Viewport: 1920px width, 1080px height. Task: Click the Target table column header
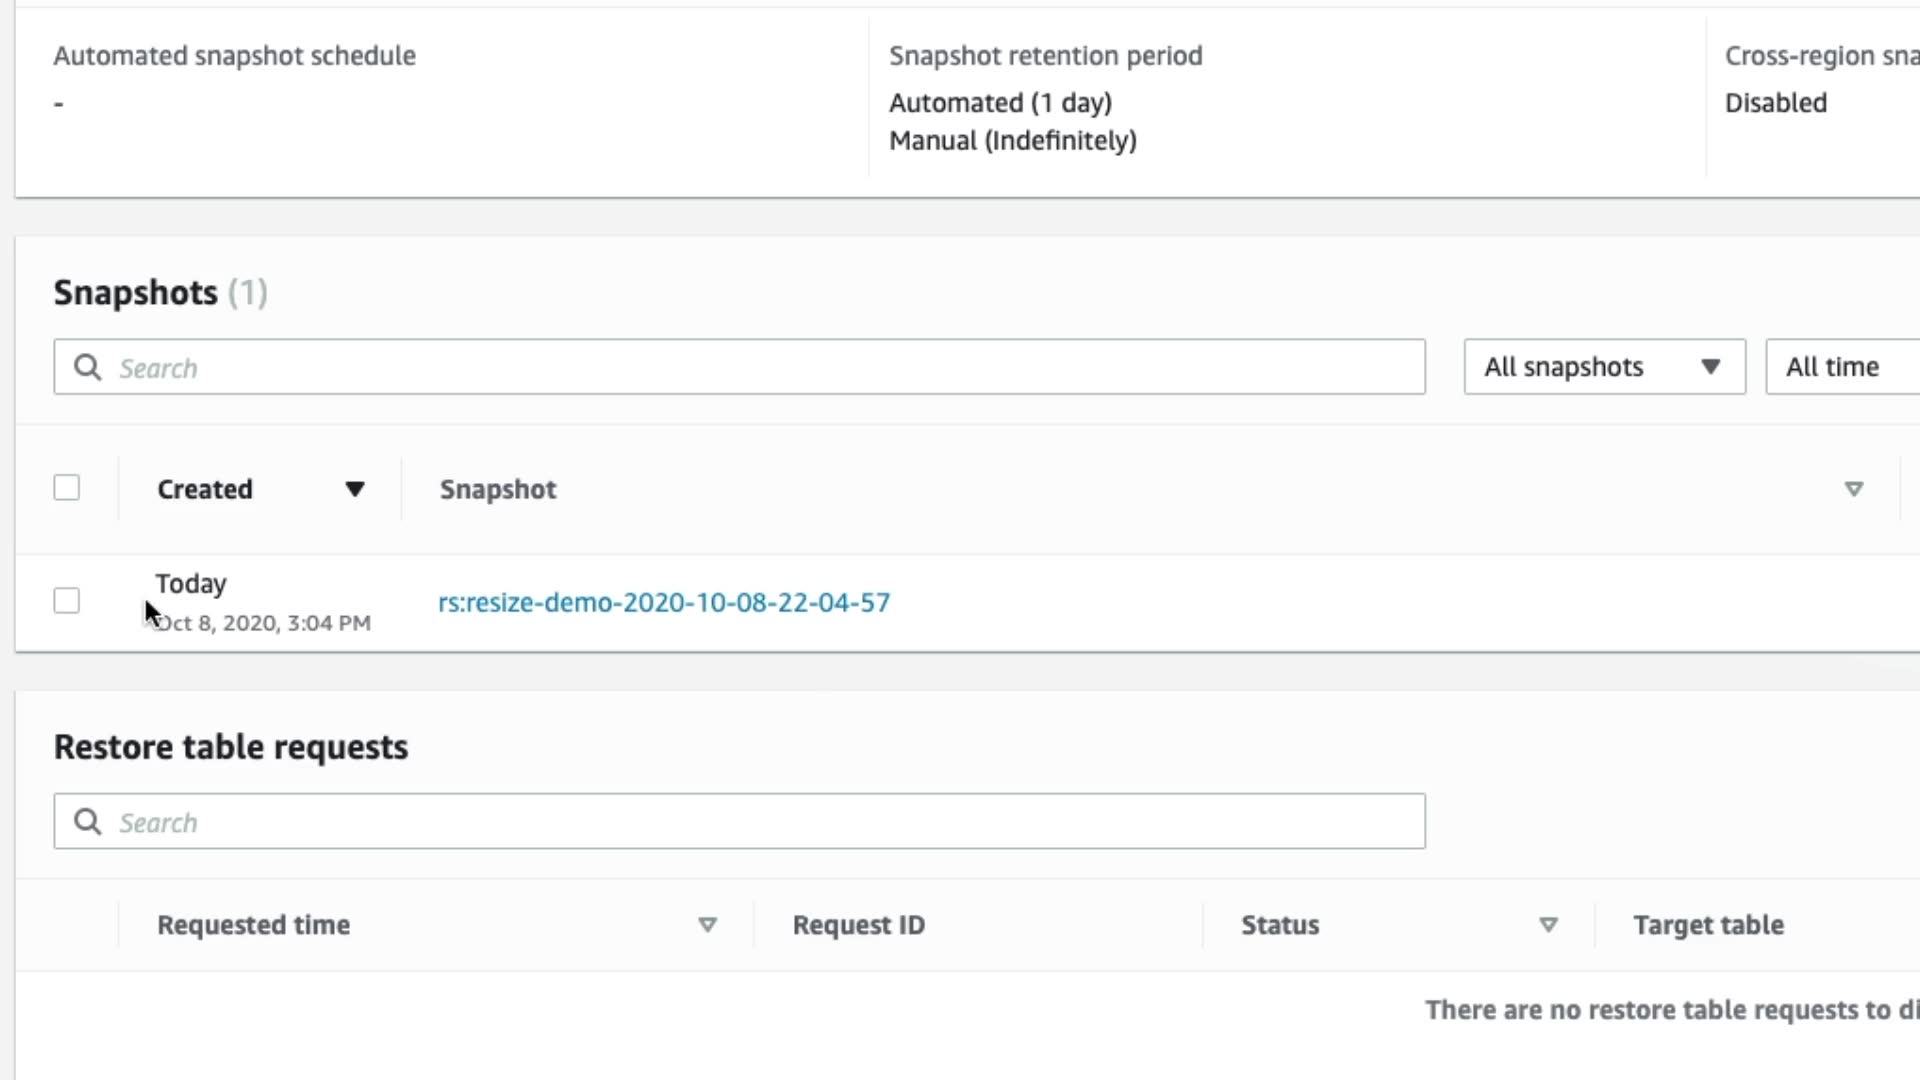click(1708, 925)
